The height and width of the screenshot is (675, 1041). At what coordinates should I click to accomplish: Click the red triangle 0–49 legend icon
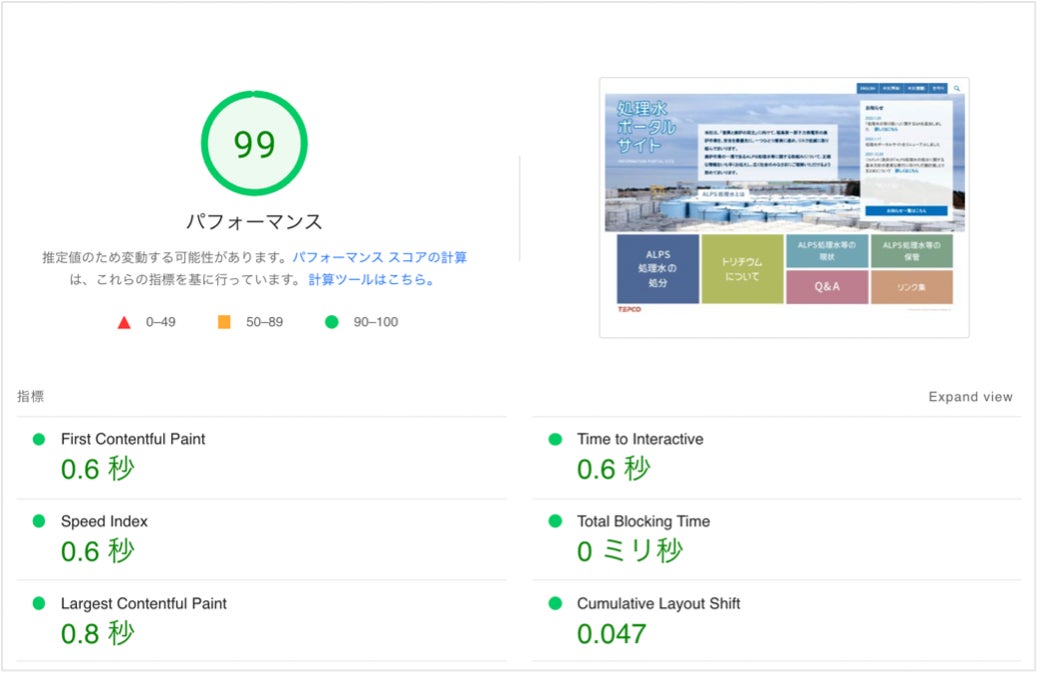(x=124, y=322)
